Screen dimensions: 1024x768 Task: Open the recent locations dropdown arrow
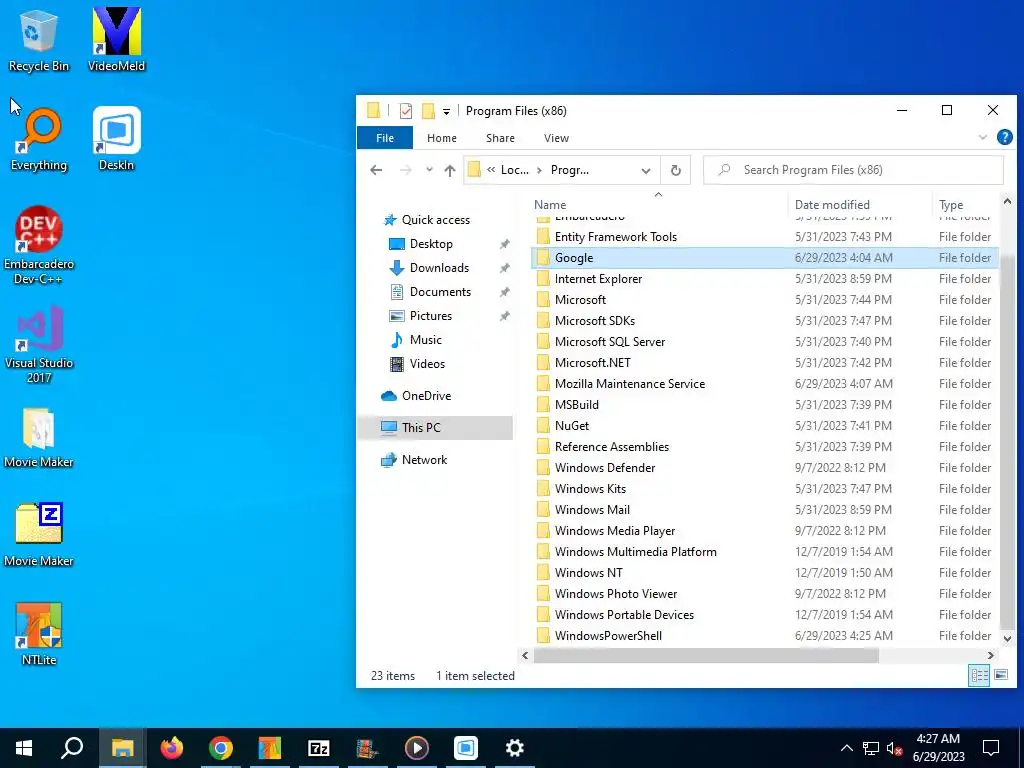point(429,170)
